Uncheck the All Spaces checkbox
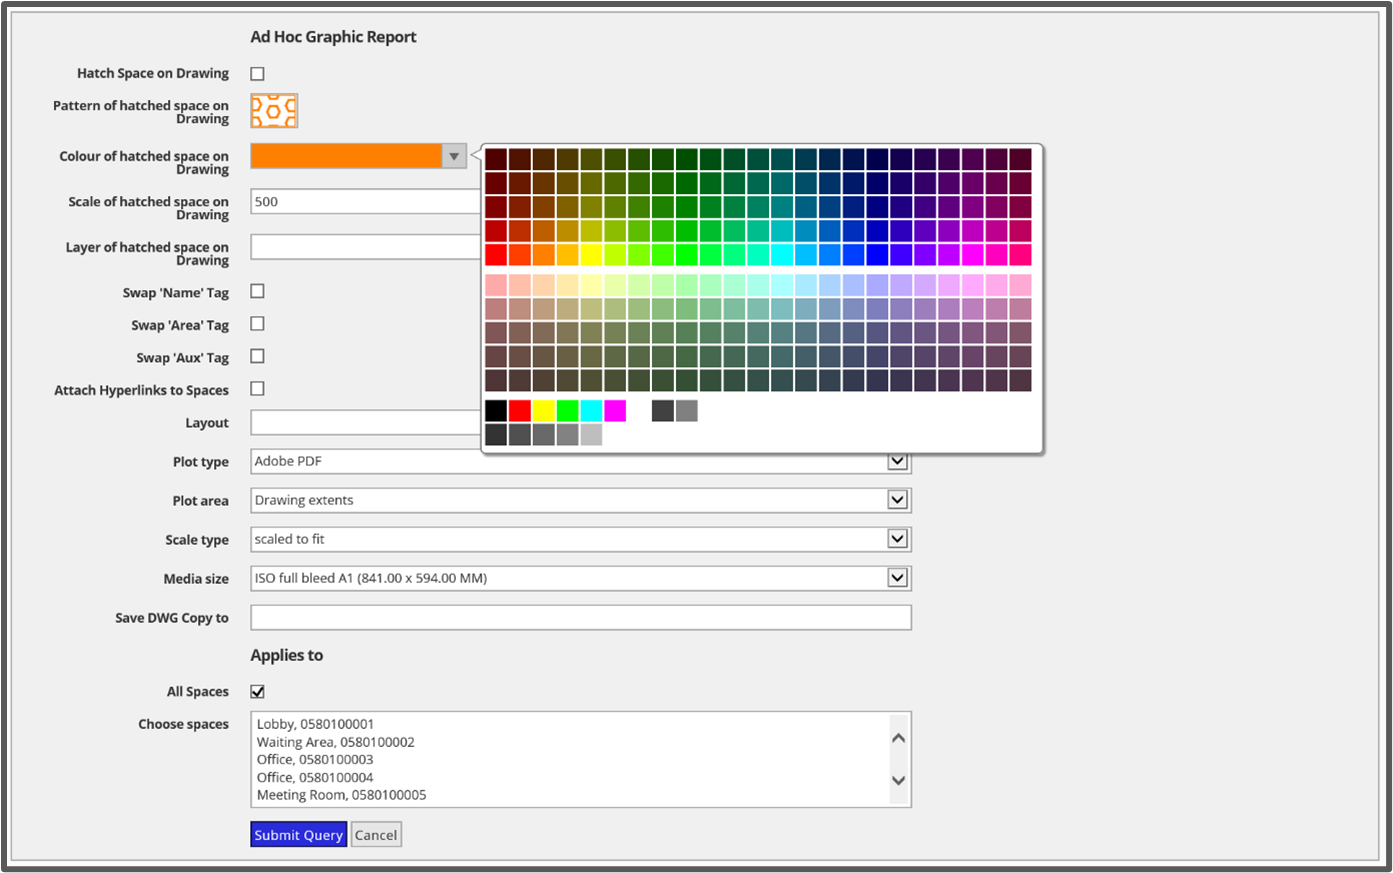Image resolution: width=1393 pixels, height=873 pixels. point(257,692)
